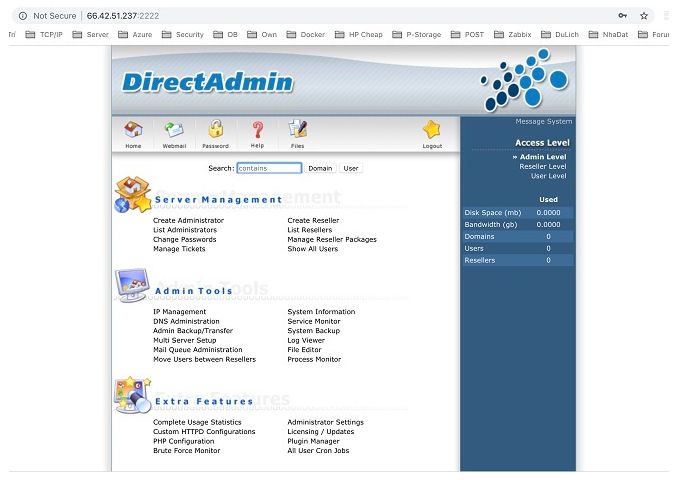Open the NhaDat bookmarks folder
697x480 pixels.
pos(609,35)
